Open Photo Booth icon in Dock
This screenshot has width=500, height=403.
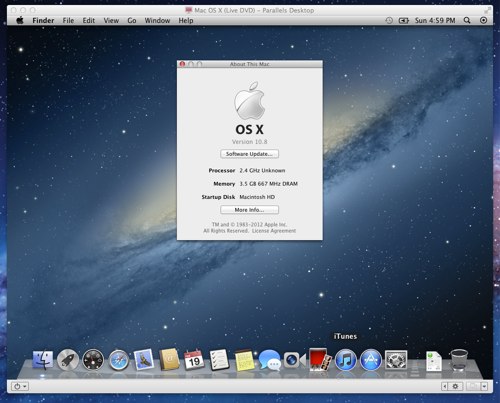320,360
